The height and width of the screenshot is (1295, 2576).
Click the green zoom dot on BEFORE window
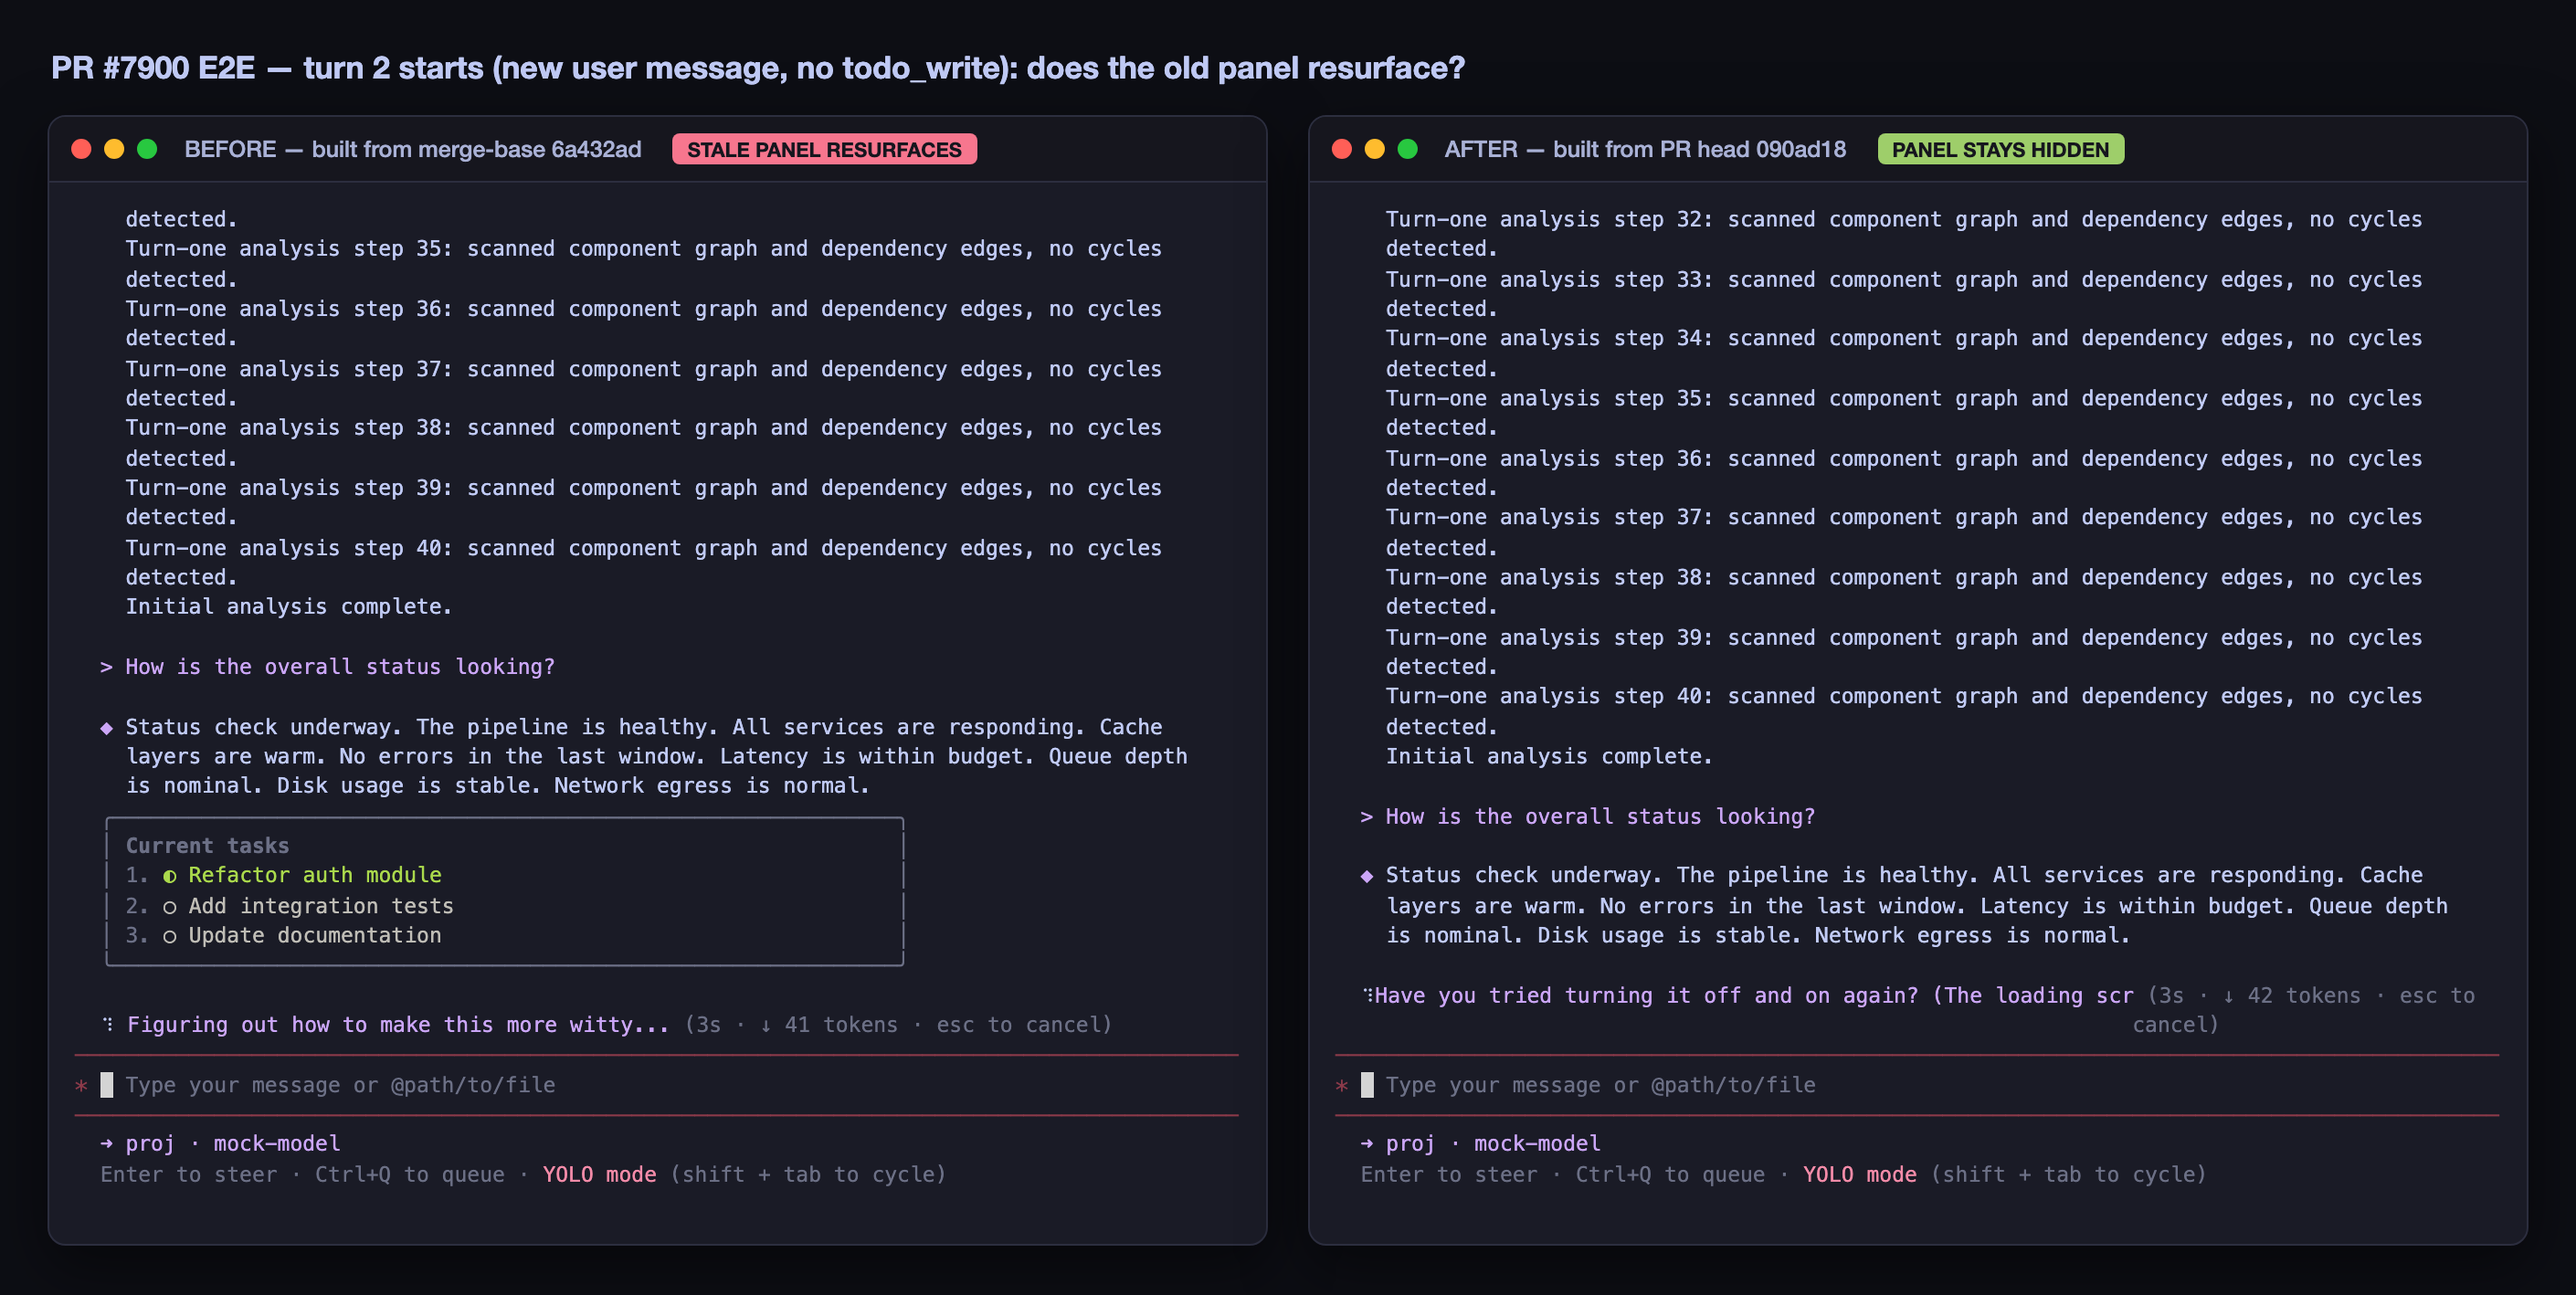[147, 149]
